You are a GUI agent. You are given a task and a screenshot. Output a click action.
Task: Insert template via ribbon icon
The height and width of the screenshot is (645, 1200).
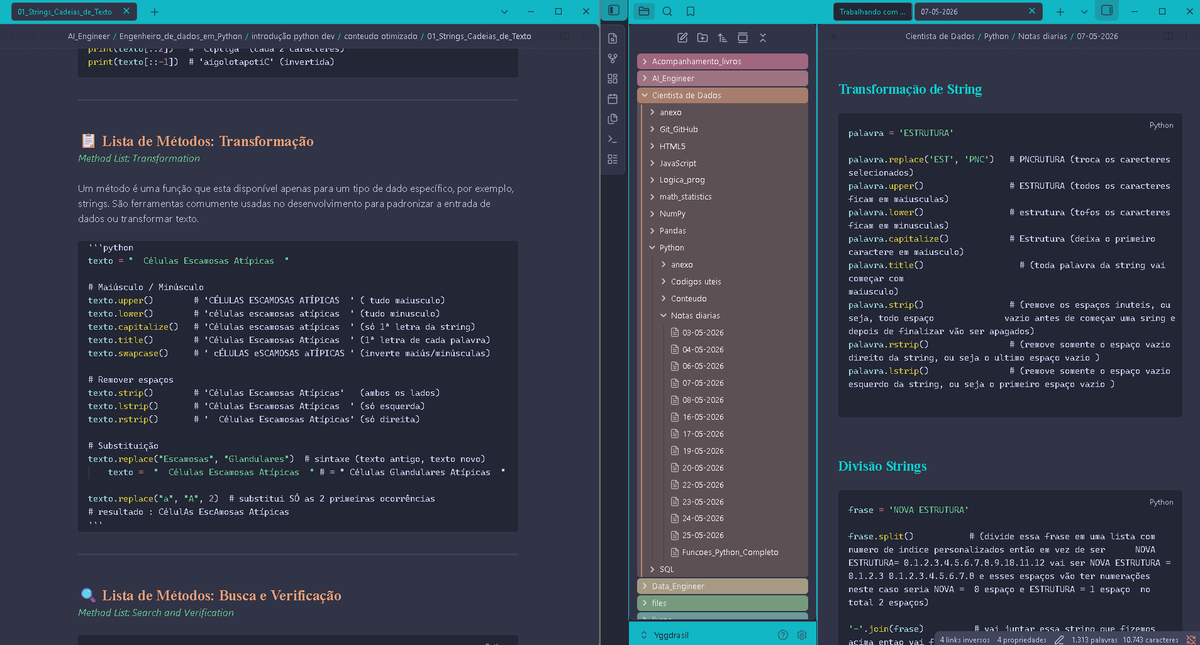[x=612, y=118]
